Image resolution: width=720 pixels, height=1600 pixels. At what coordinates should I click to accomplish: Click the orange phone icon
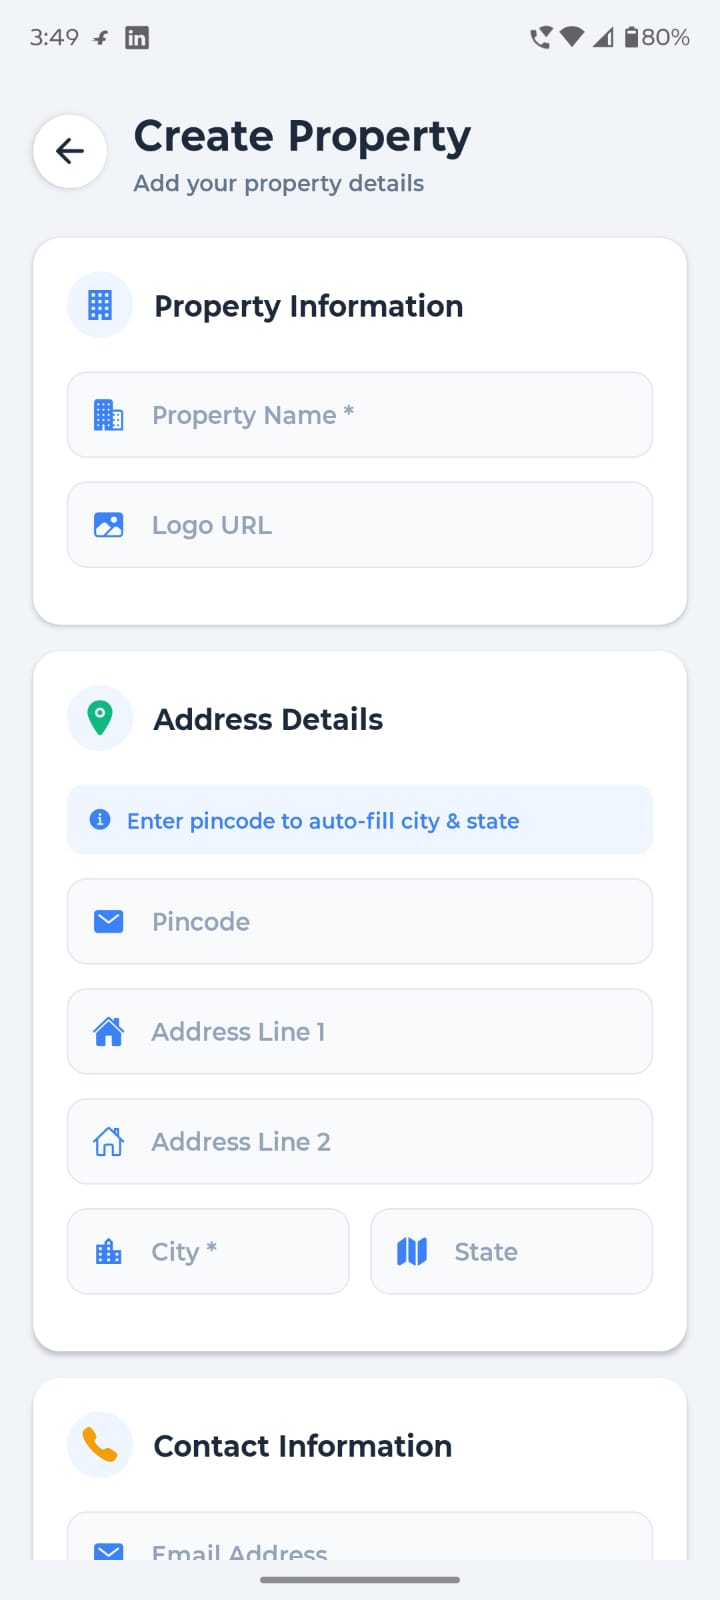coord(100,1445)
